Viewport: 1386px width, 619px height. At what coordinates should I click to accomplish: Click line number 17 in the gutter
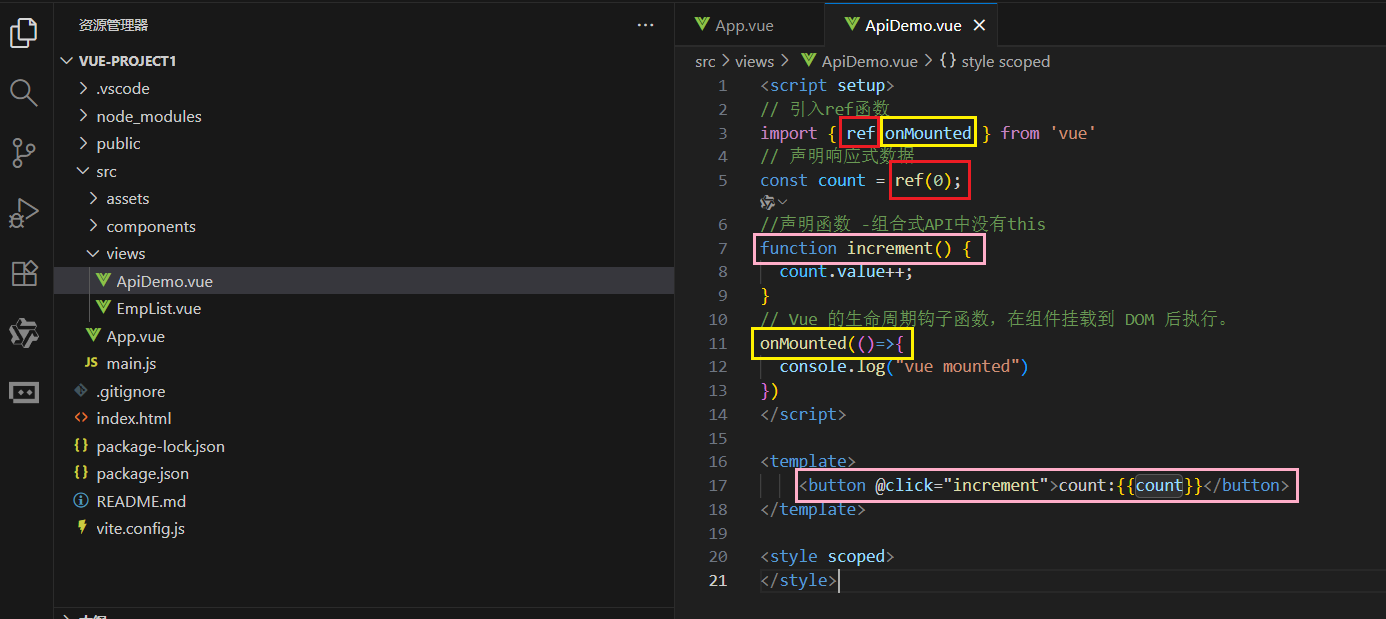718,486
